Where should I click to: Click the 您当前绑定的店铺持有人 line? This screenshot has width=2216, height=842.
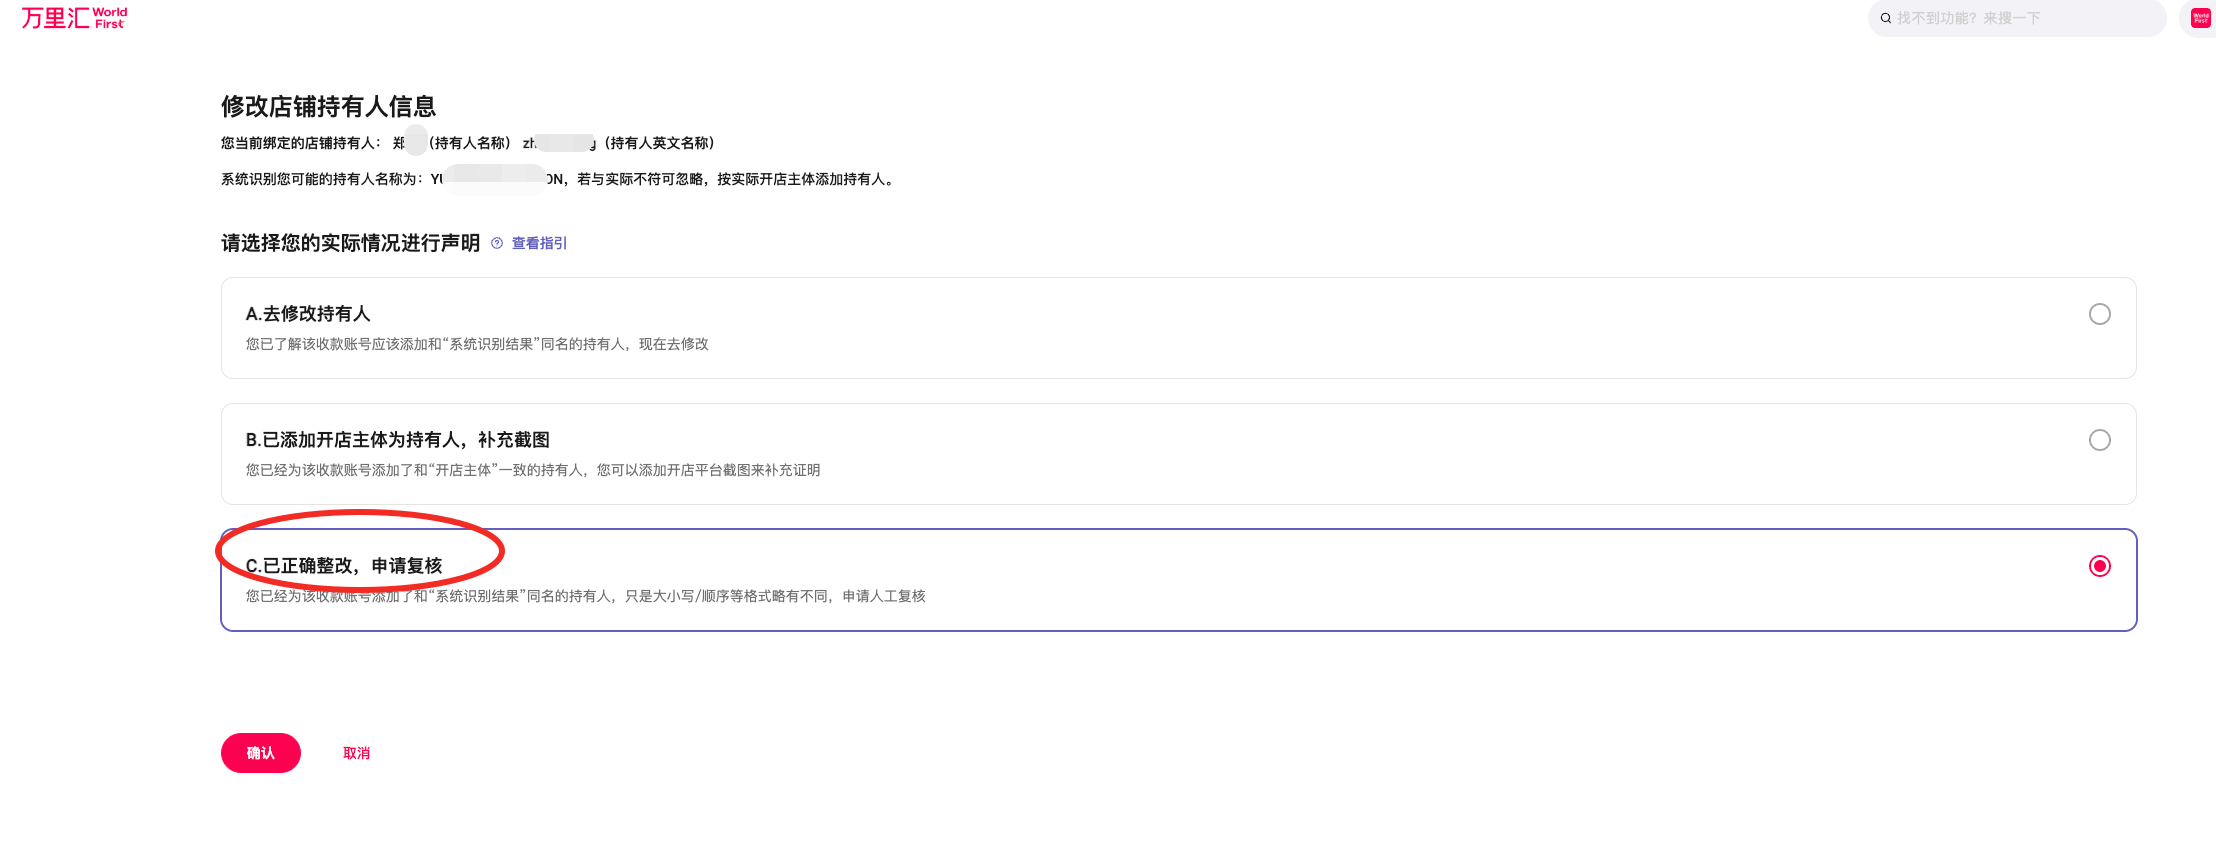(468, 143)
